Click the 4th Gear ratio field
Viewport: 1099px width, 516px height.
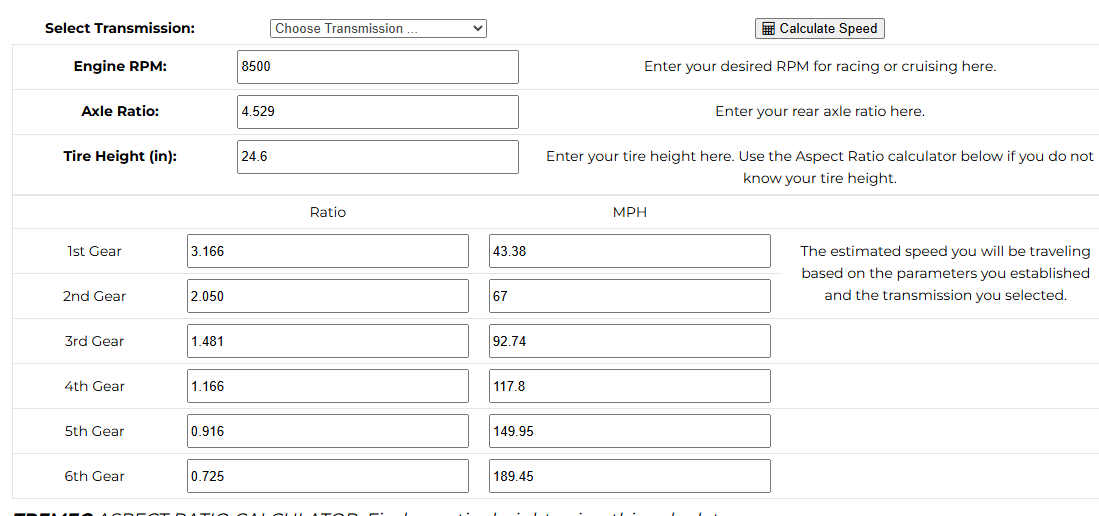(x=327, y=387)
